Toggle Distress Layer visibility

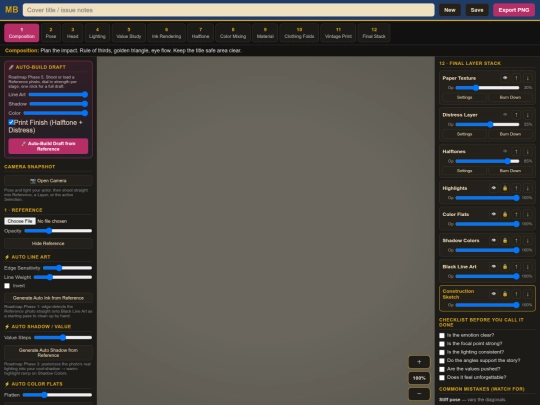[x=505, y=115]
